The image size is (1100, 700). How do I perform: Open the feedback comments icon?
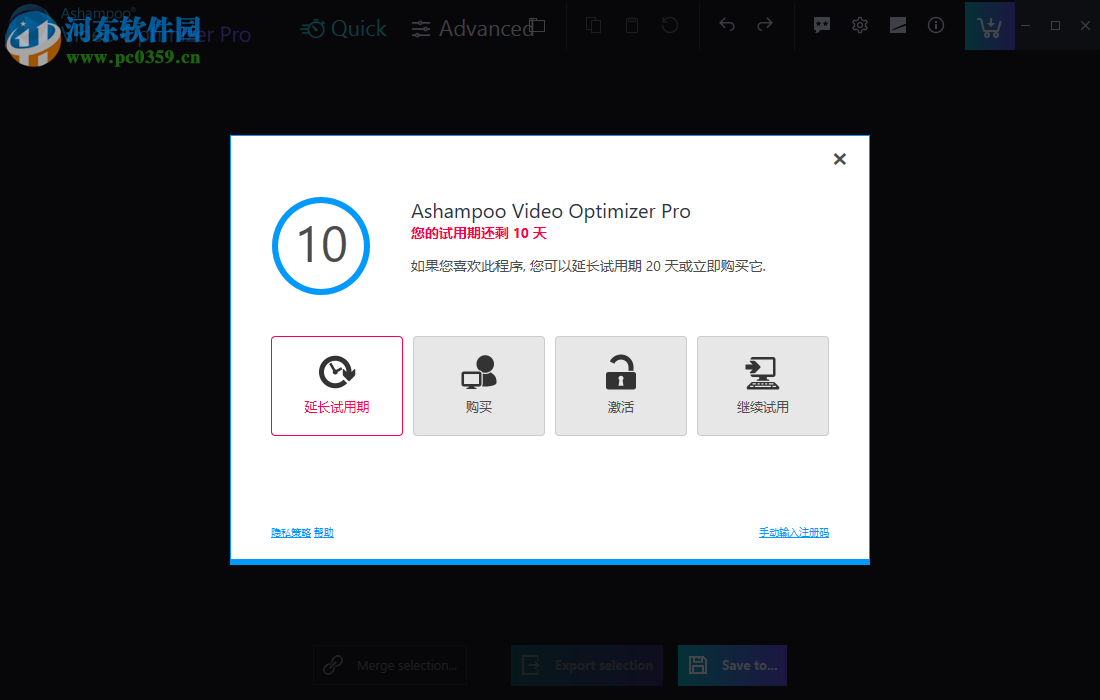(x=822, y=25)
